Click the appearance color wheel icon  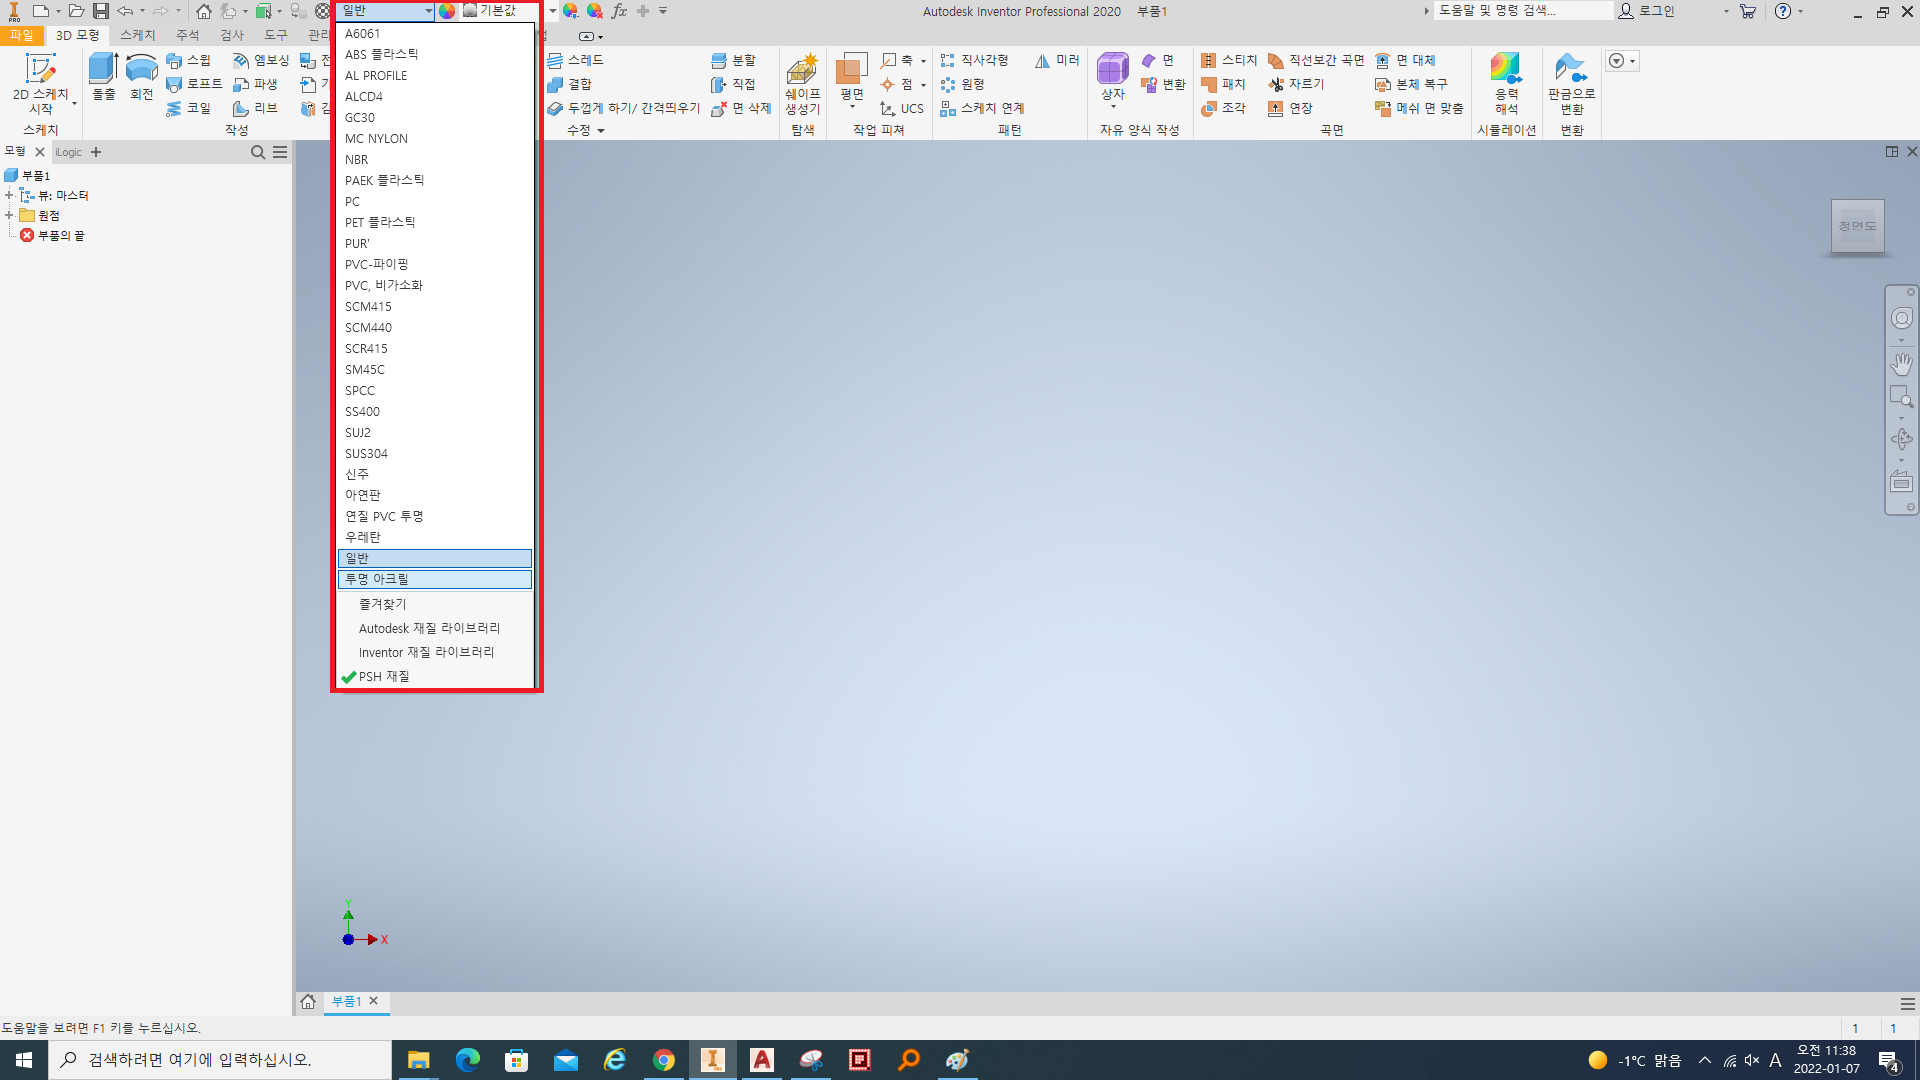[447, 11]
